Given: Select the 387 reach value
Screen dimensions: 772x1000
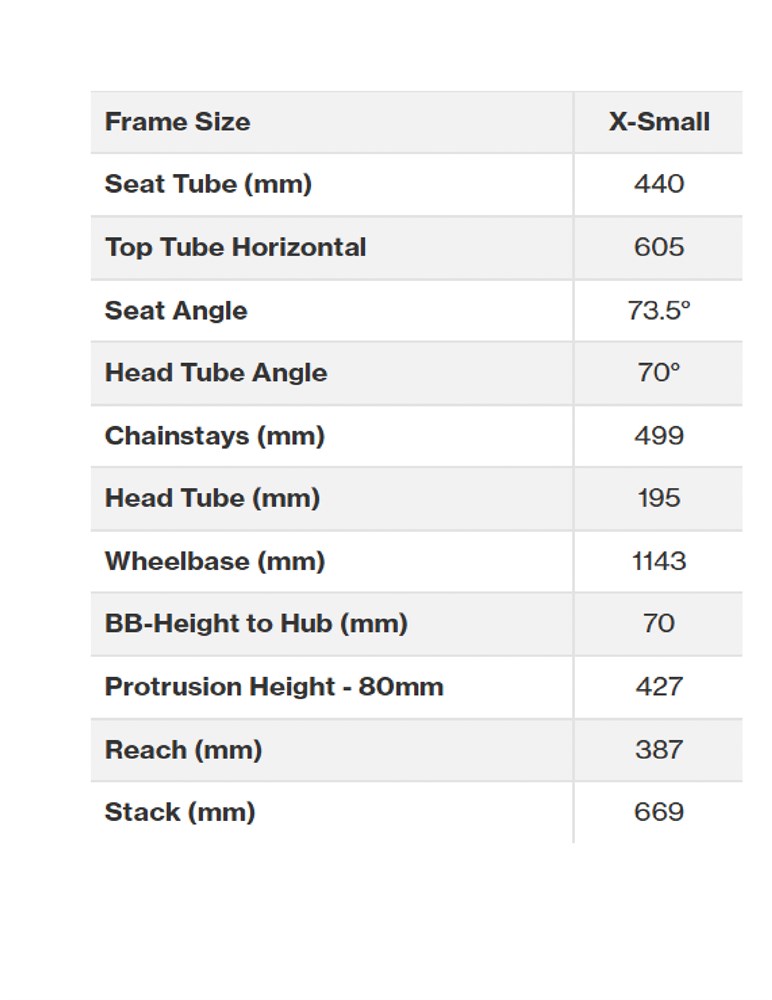Looking at the screenshot, I should tap(659, 749).
